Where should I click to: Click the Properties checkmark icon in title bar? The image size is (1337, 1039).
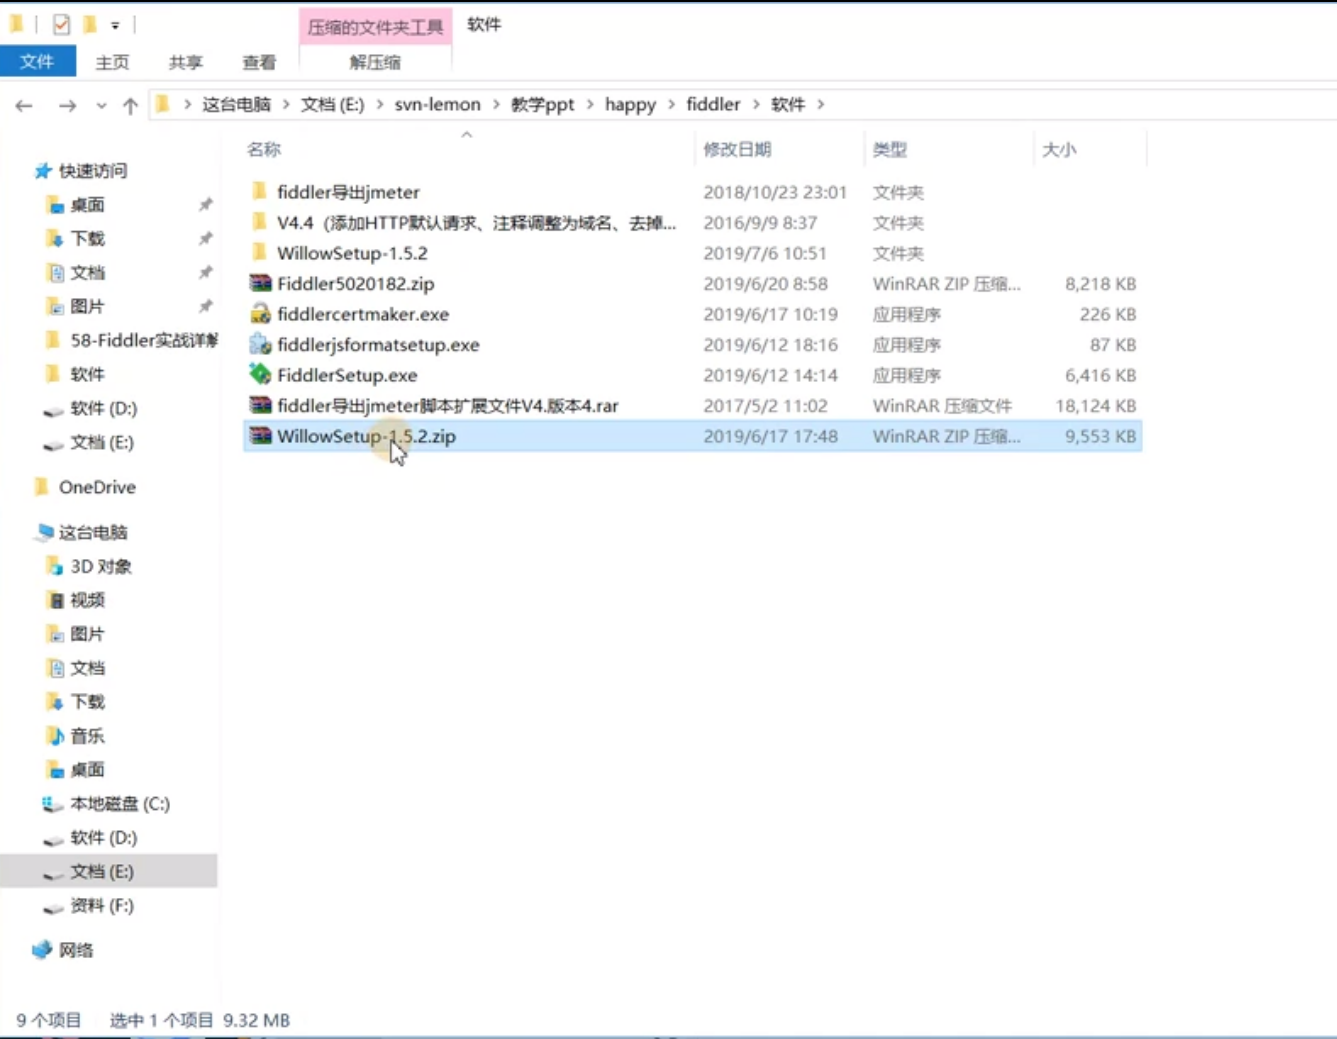(61, 24)
